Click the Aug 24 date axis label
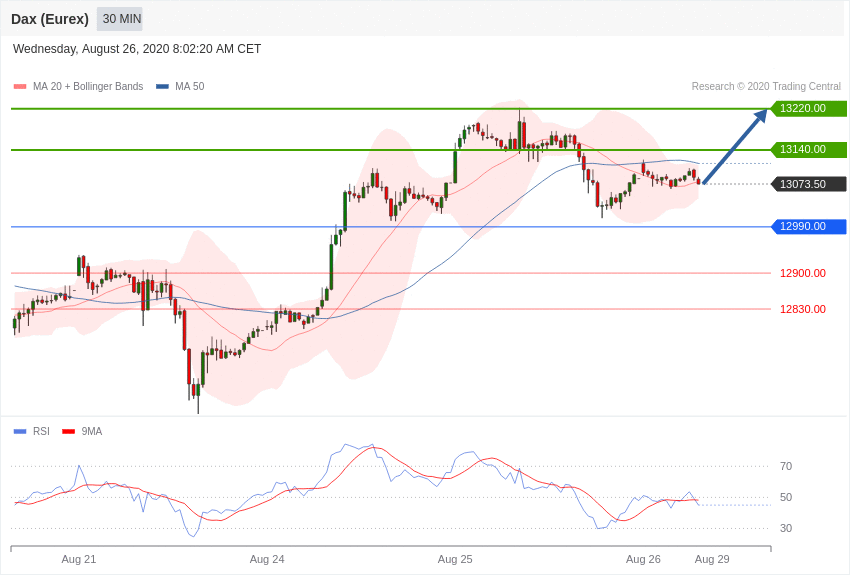 [267, 560]
